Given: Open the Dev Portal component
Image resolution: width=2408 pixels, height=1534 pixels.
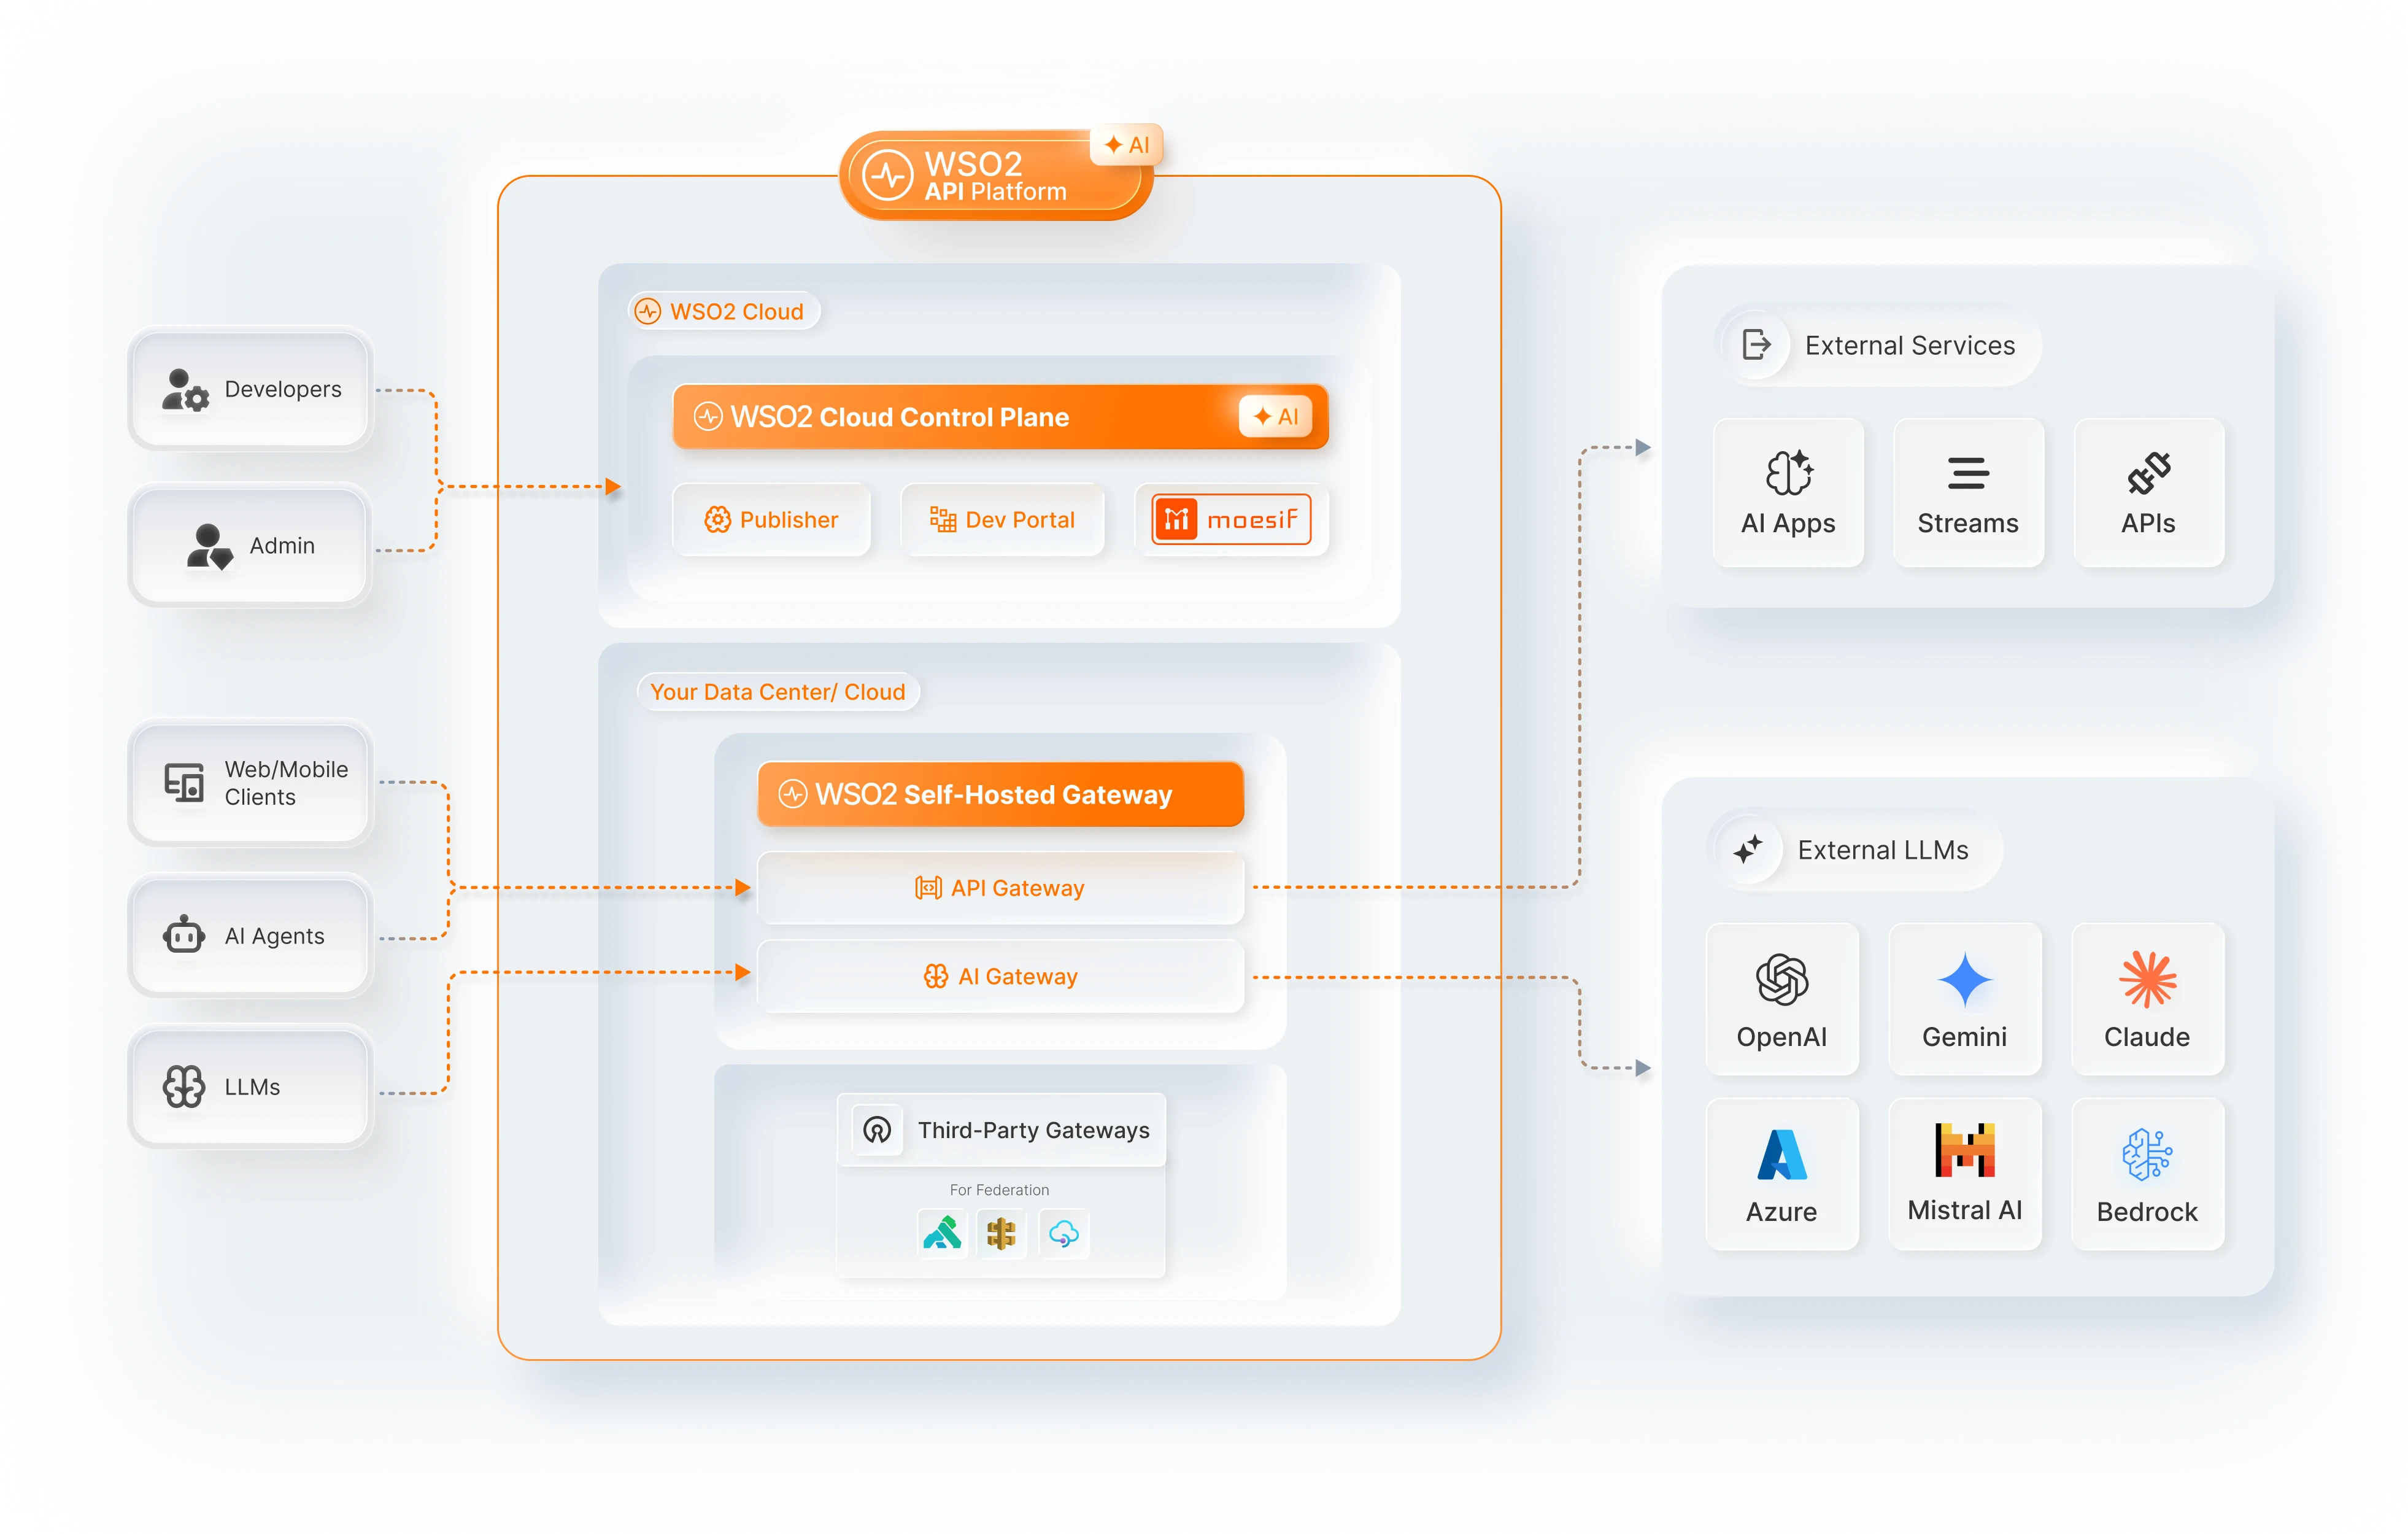Looking at the screenshot, I should (x=1003, y=520).
